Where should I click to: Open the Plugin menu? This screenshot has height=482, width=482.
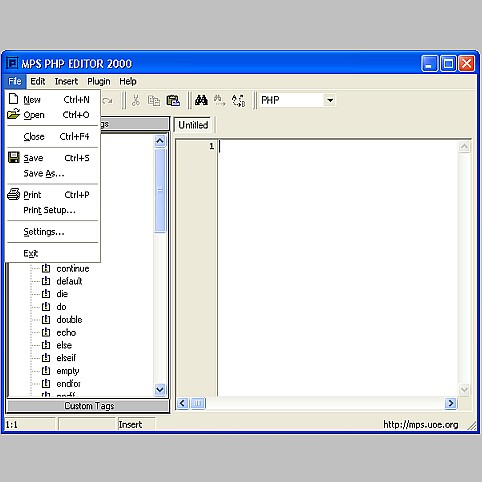pos(99,81)
